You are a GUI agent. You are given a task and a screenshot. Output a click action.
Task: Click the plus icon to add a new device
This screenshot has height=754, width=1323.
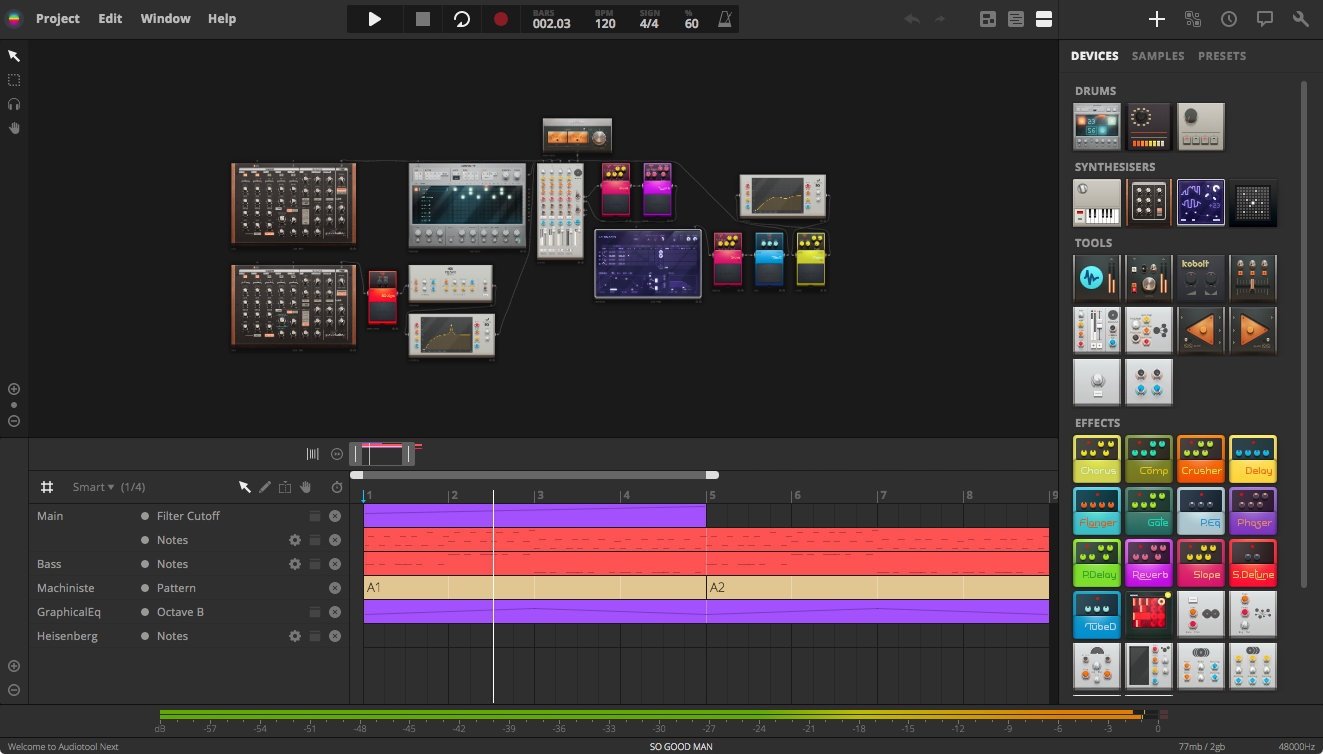(x=1156, y=18)
